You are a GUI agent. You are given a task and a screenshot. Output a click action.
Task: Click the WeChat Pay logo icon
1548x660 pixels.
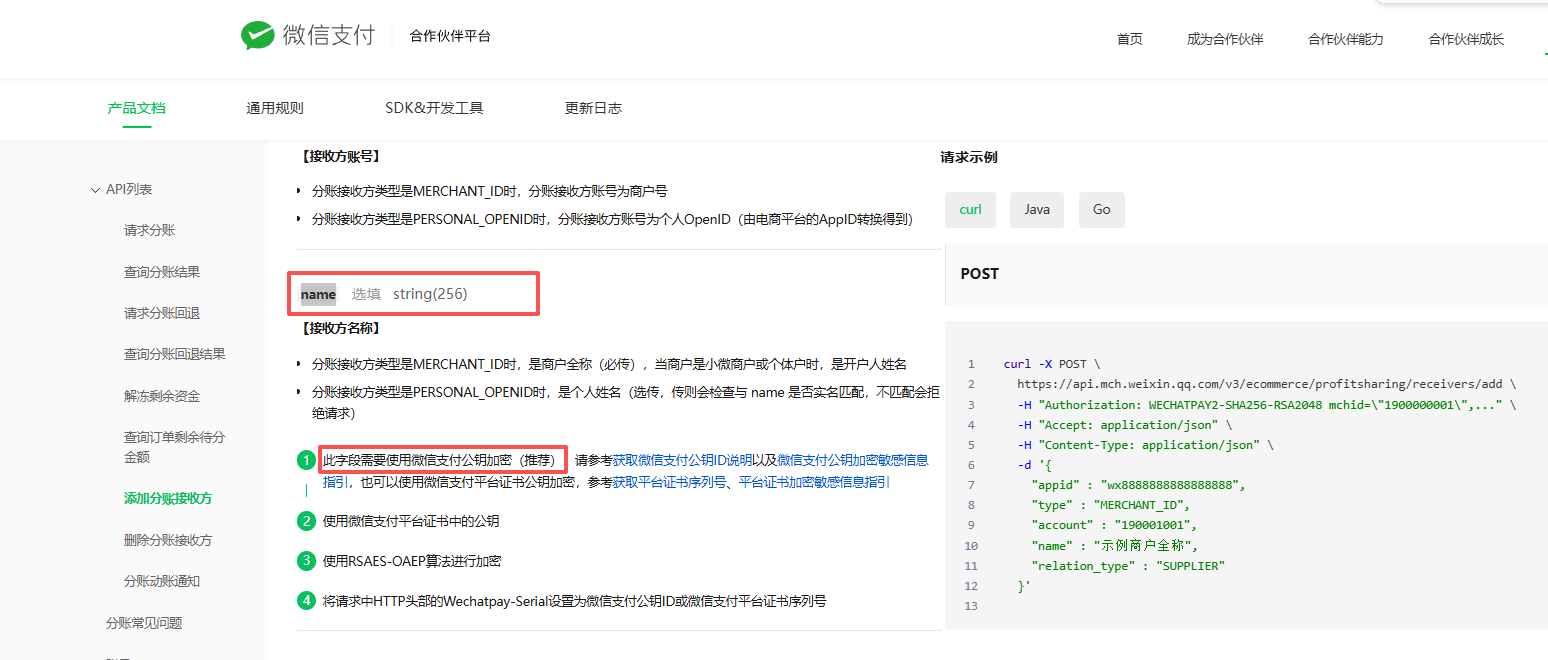[258, 36]
